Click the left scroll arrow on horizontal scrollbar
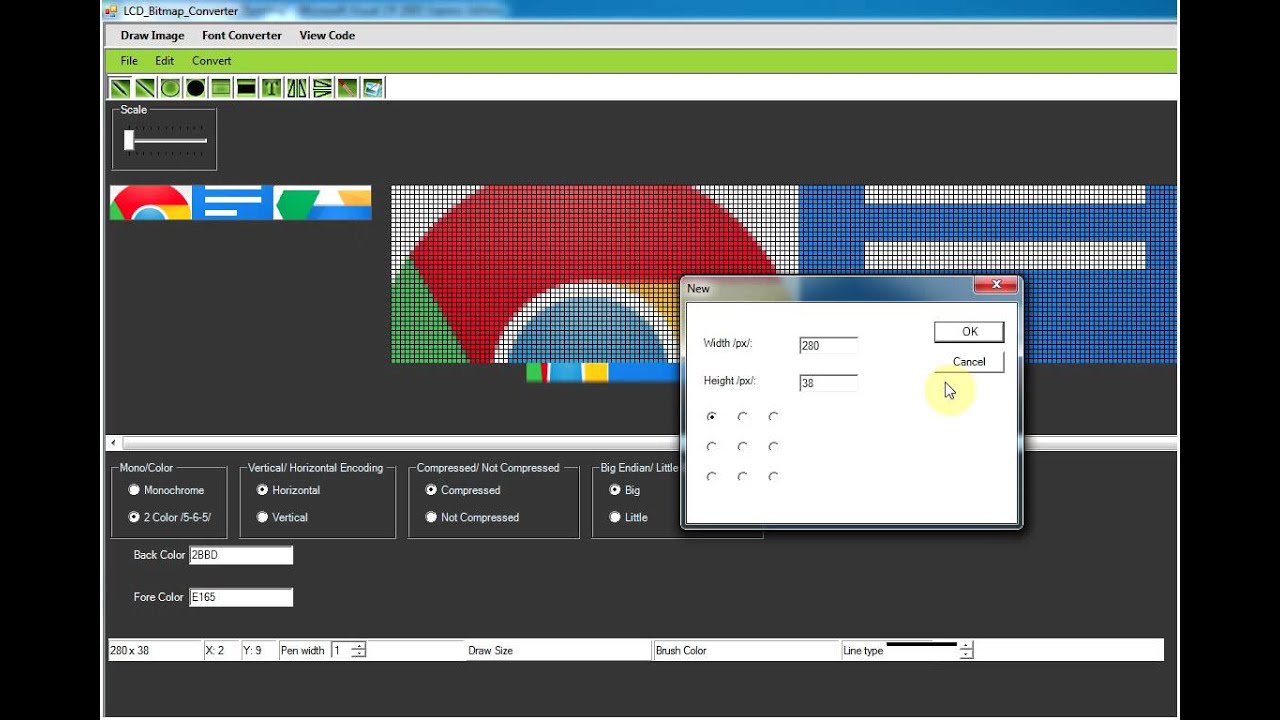Image resolution: width=1280 pixels, height=720 pixels. click(x=112, y=442)
